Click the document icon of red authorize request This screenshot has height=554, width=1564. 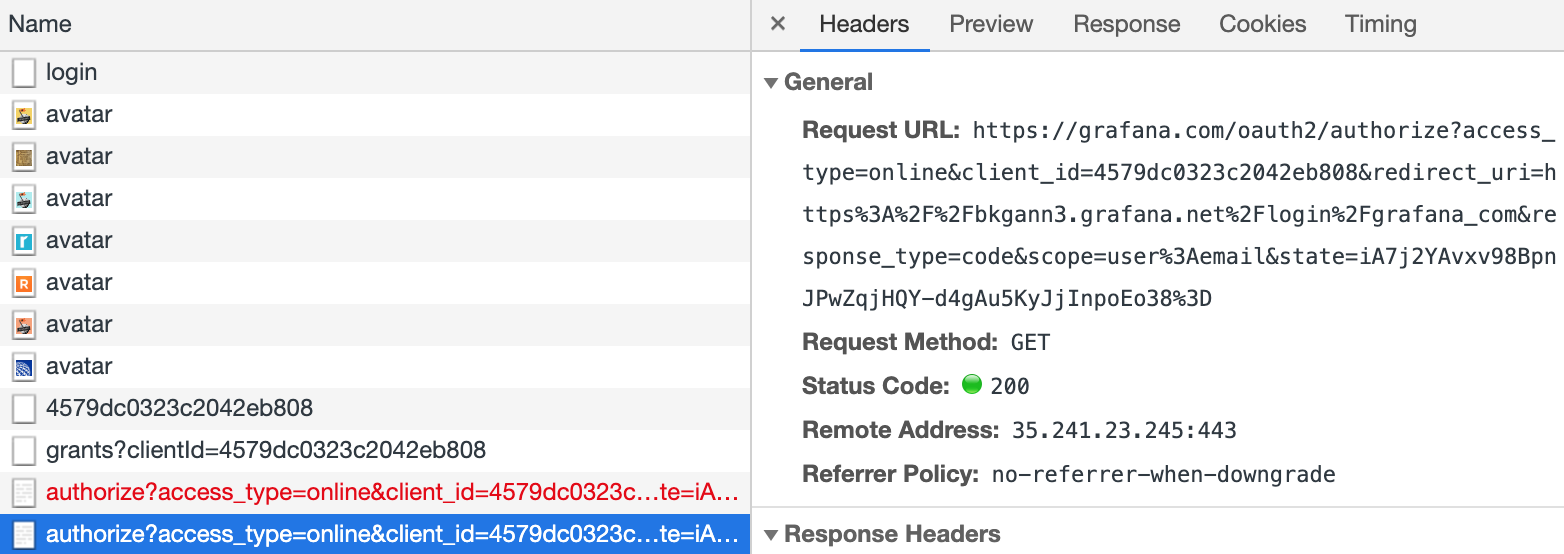point(24,493)
